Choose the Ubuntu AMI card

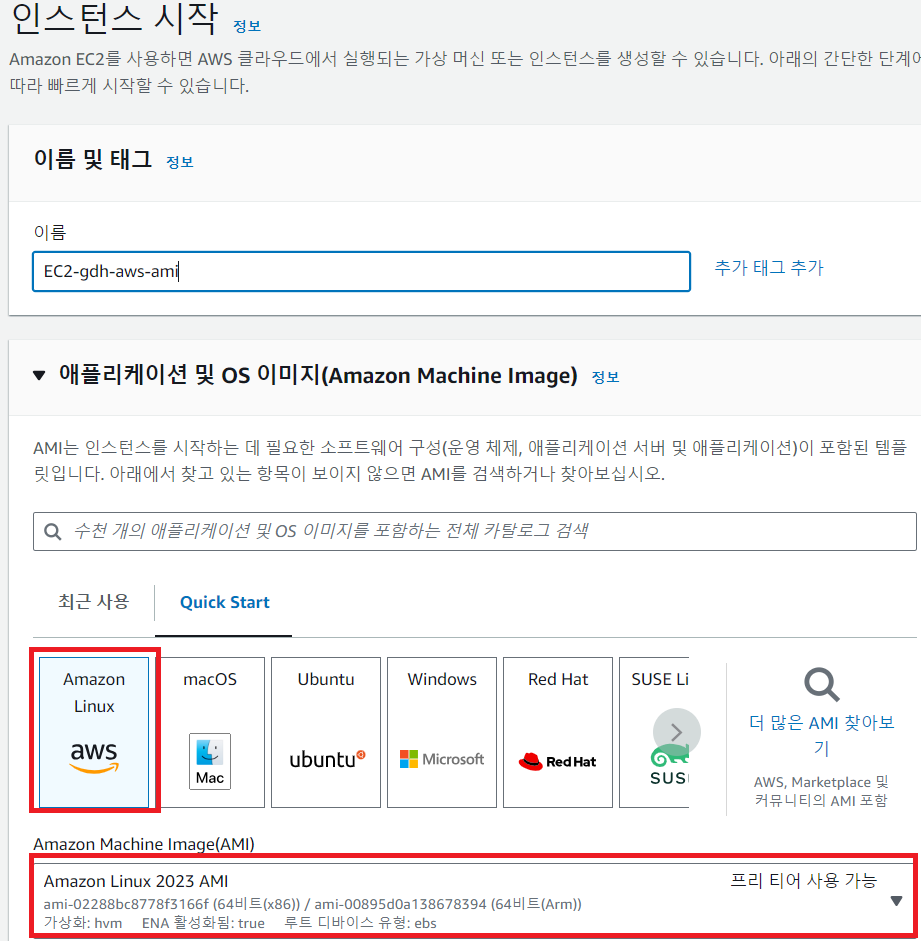(x=326, y=732)
